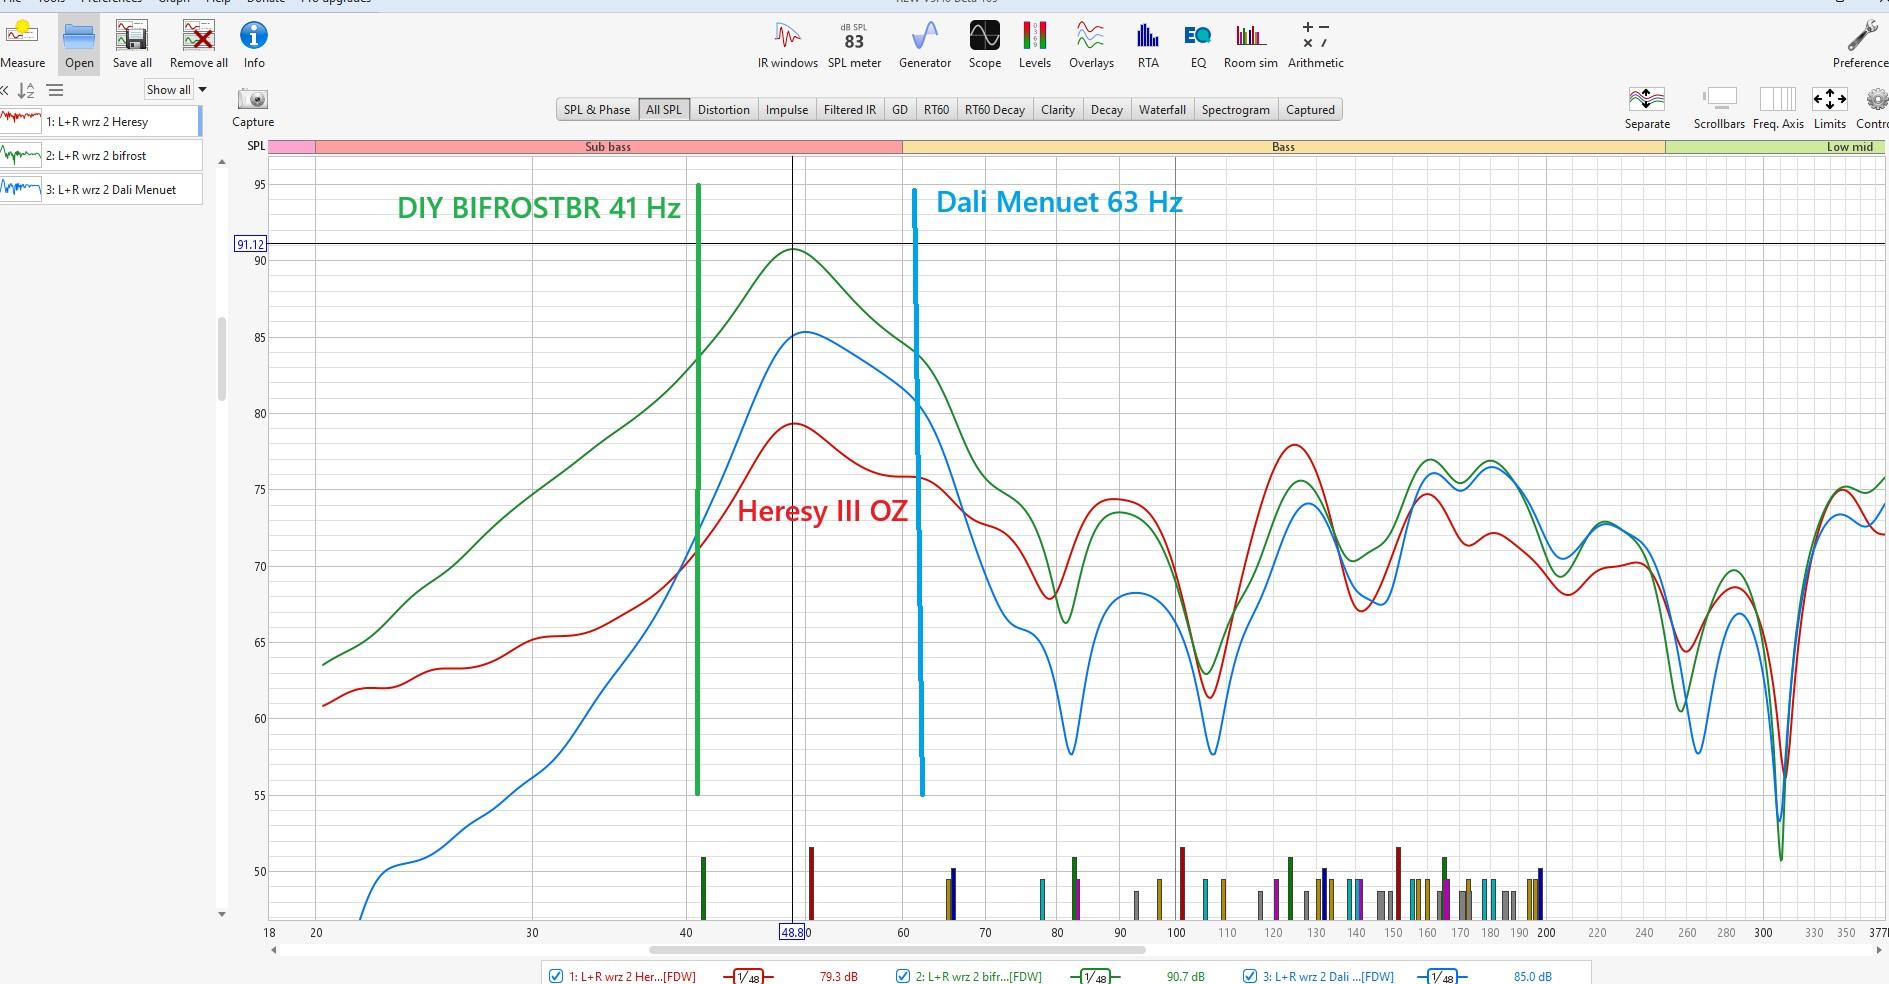Open the Overlays window
The height and width of the screenshot is (984, 1889).
click(x=1090, y=45)
